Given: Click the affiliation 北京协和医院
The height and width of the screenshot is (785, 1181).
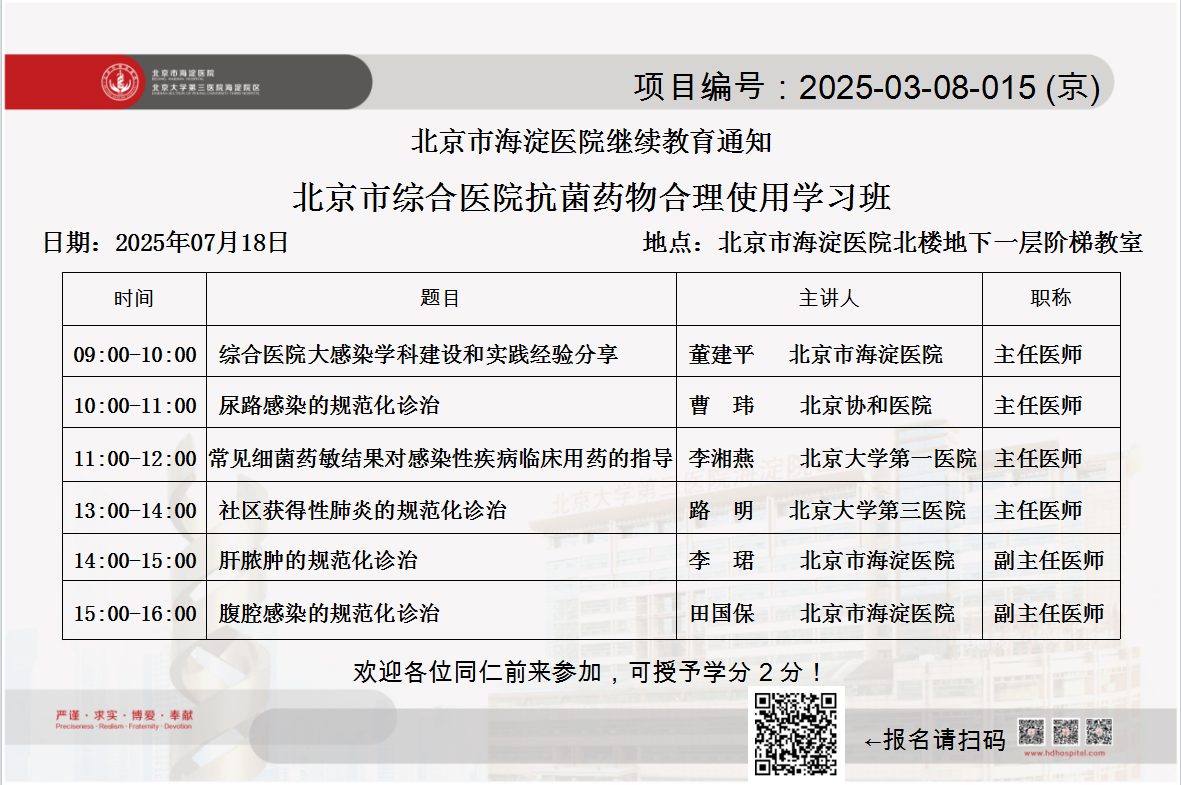Looking at the screenshot, I should tap(866, 406).
